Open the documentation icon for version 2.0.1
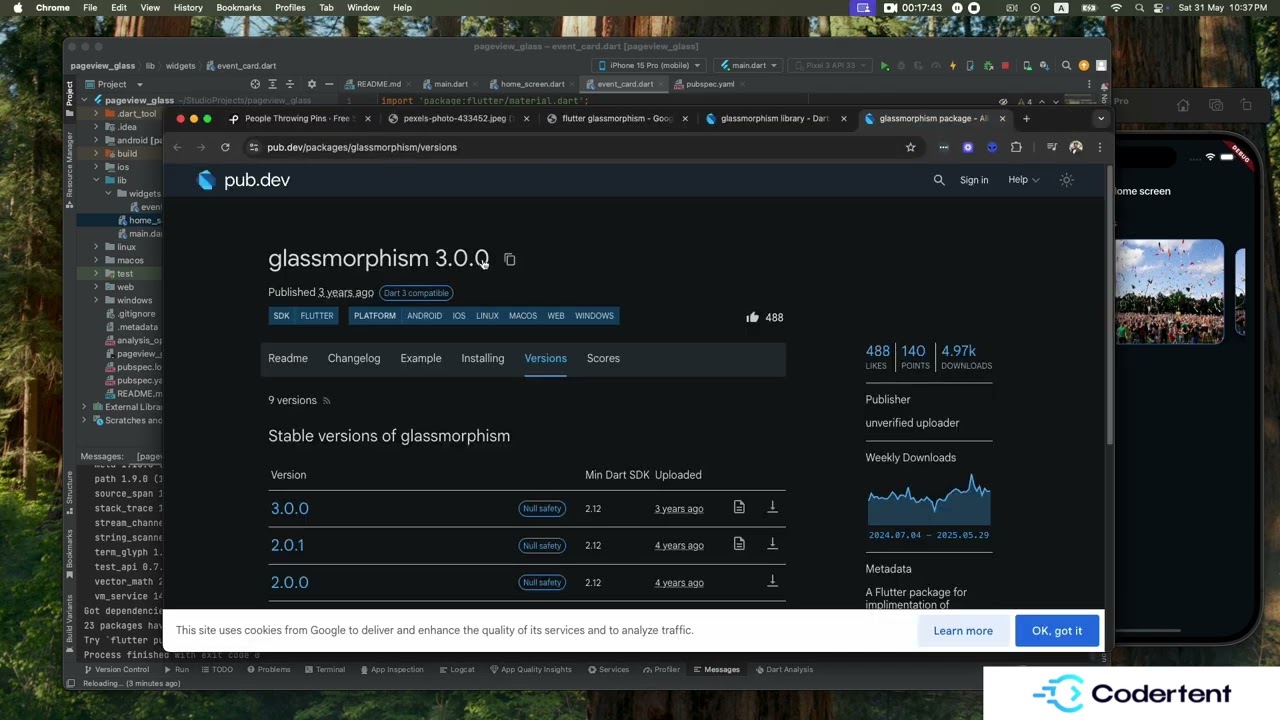The width and height of the screenshot is (1280, 720). tap(739, 544)
